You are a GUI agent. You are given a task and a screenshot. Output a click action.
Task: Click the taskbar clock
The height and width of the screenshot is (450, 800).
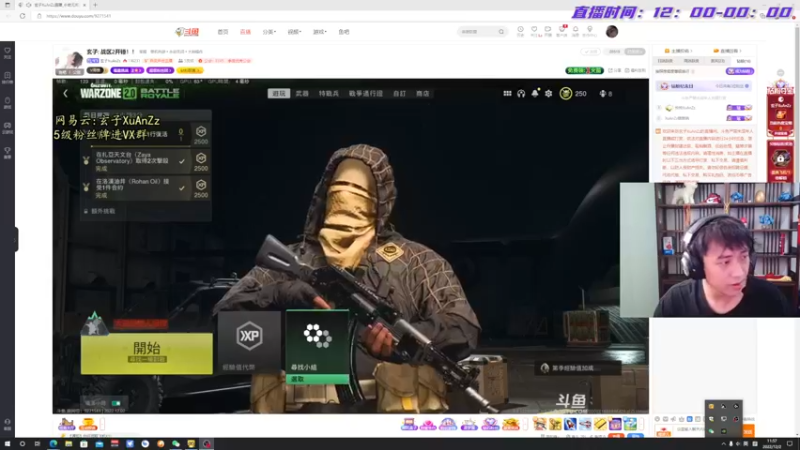pos(772,444)
